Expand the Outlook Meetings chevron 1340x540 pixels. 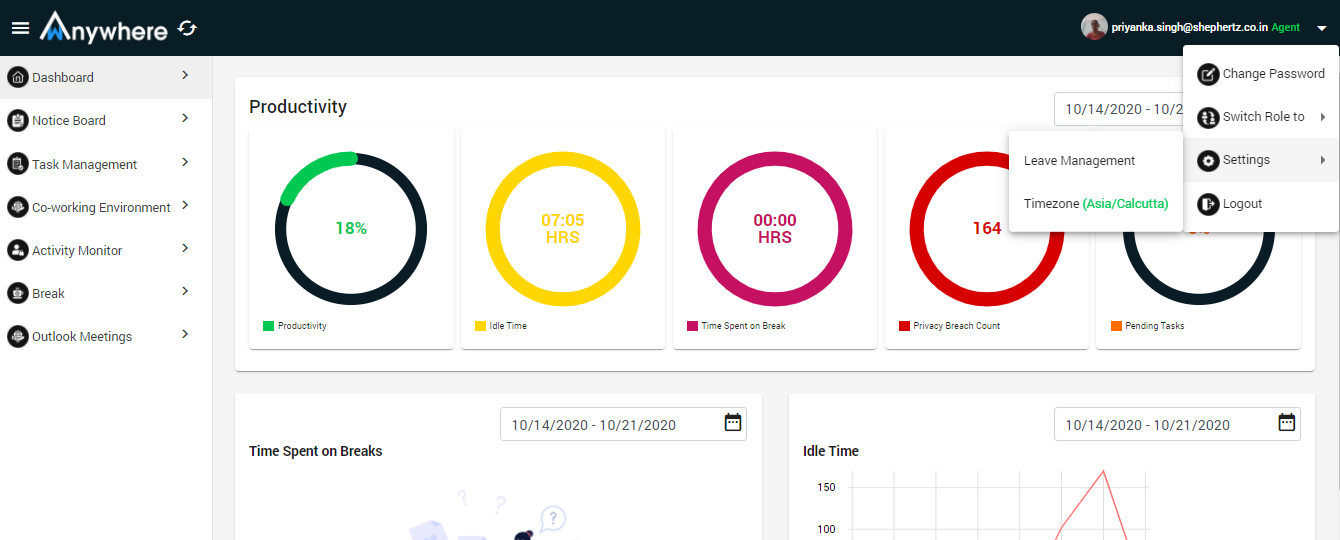click(185, 334)
